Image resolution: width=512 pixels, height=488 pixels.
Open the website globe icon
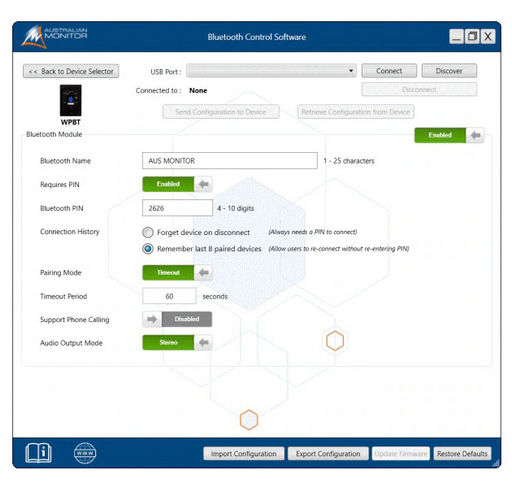pyautogui.click(x=85, y=453)
